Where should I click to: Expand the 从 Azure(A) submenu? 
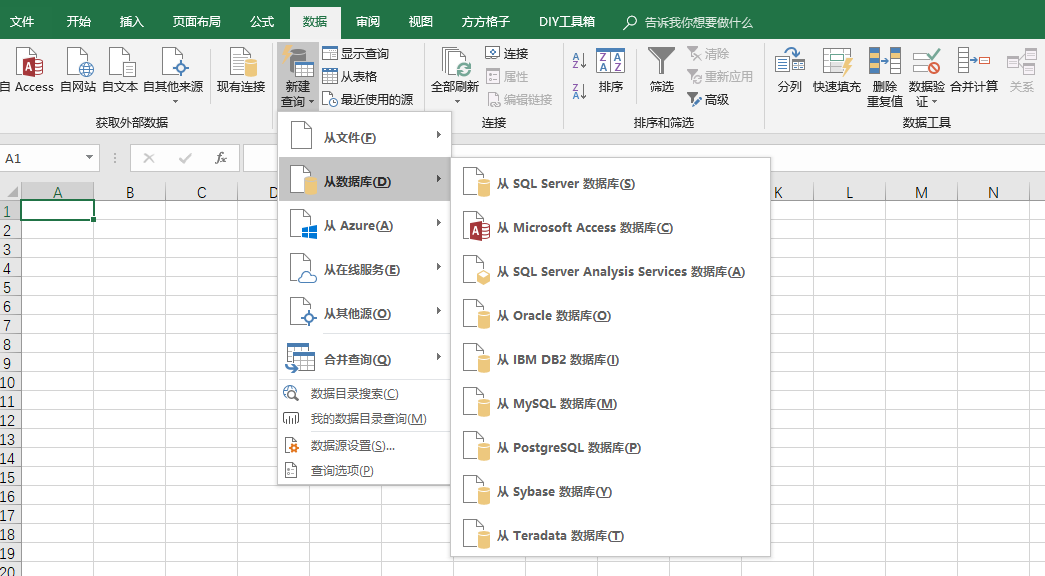click(365, 223)
